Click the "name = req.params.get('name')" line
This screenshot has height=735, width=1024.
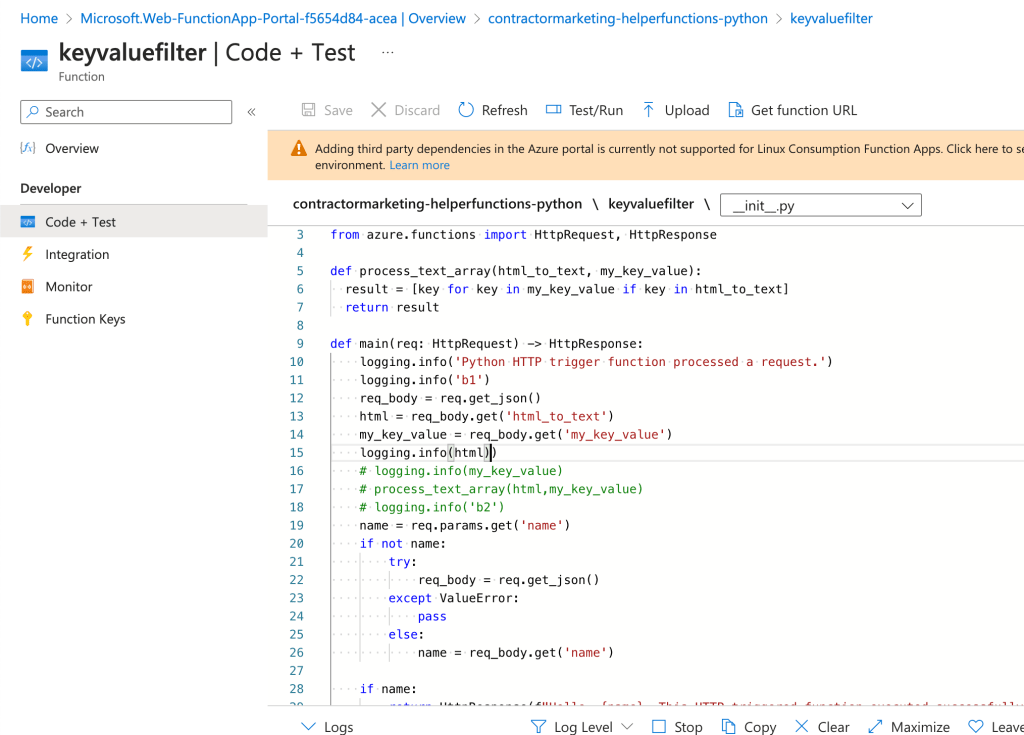pos(464,525)
